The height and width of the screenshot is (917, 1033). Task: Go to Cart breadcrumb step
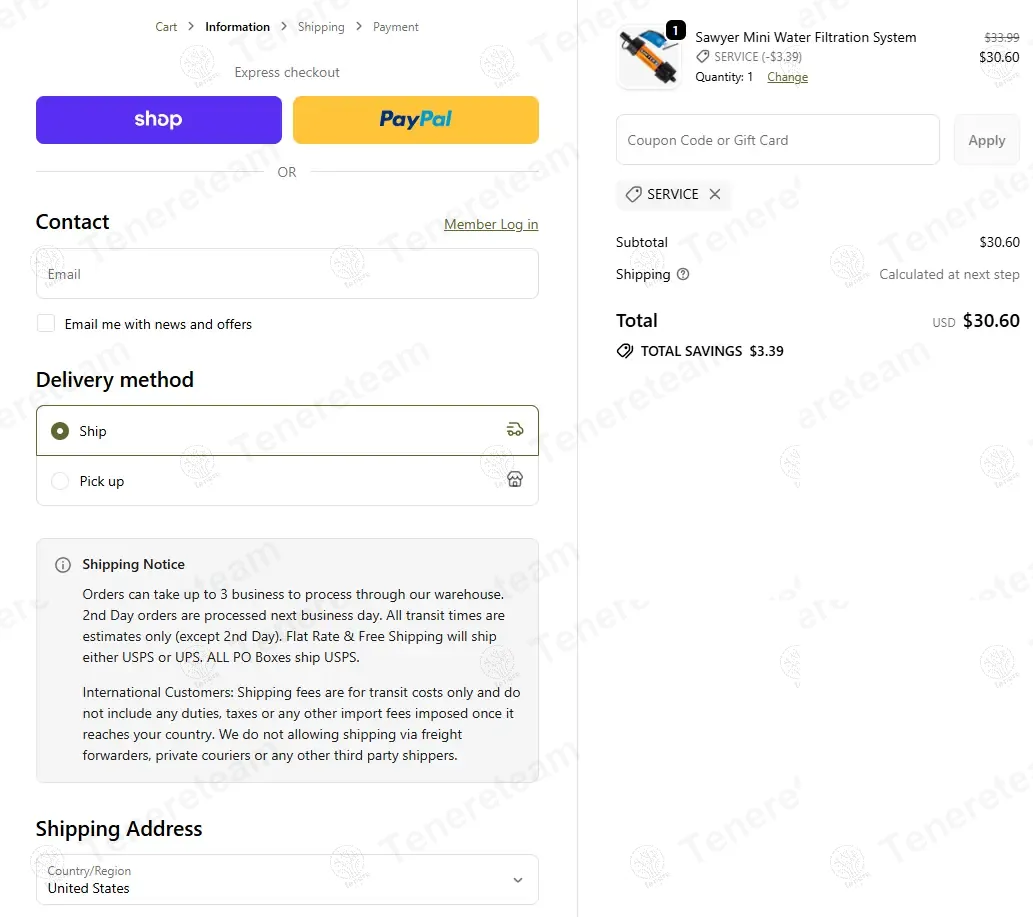coord(166,27)
